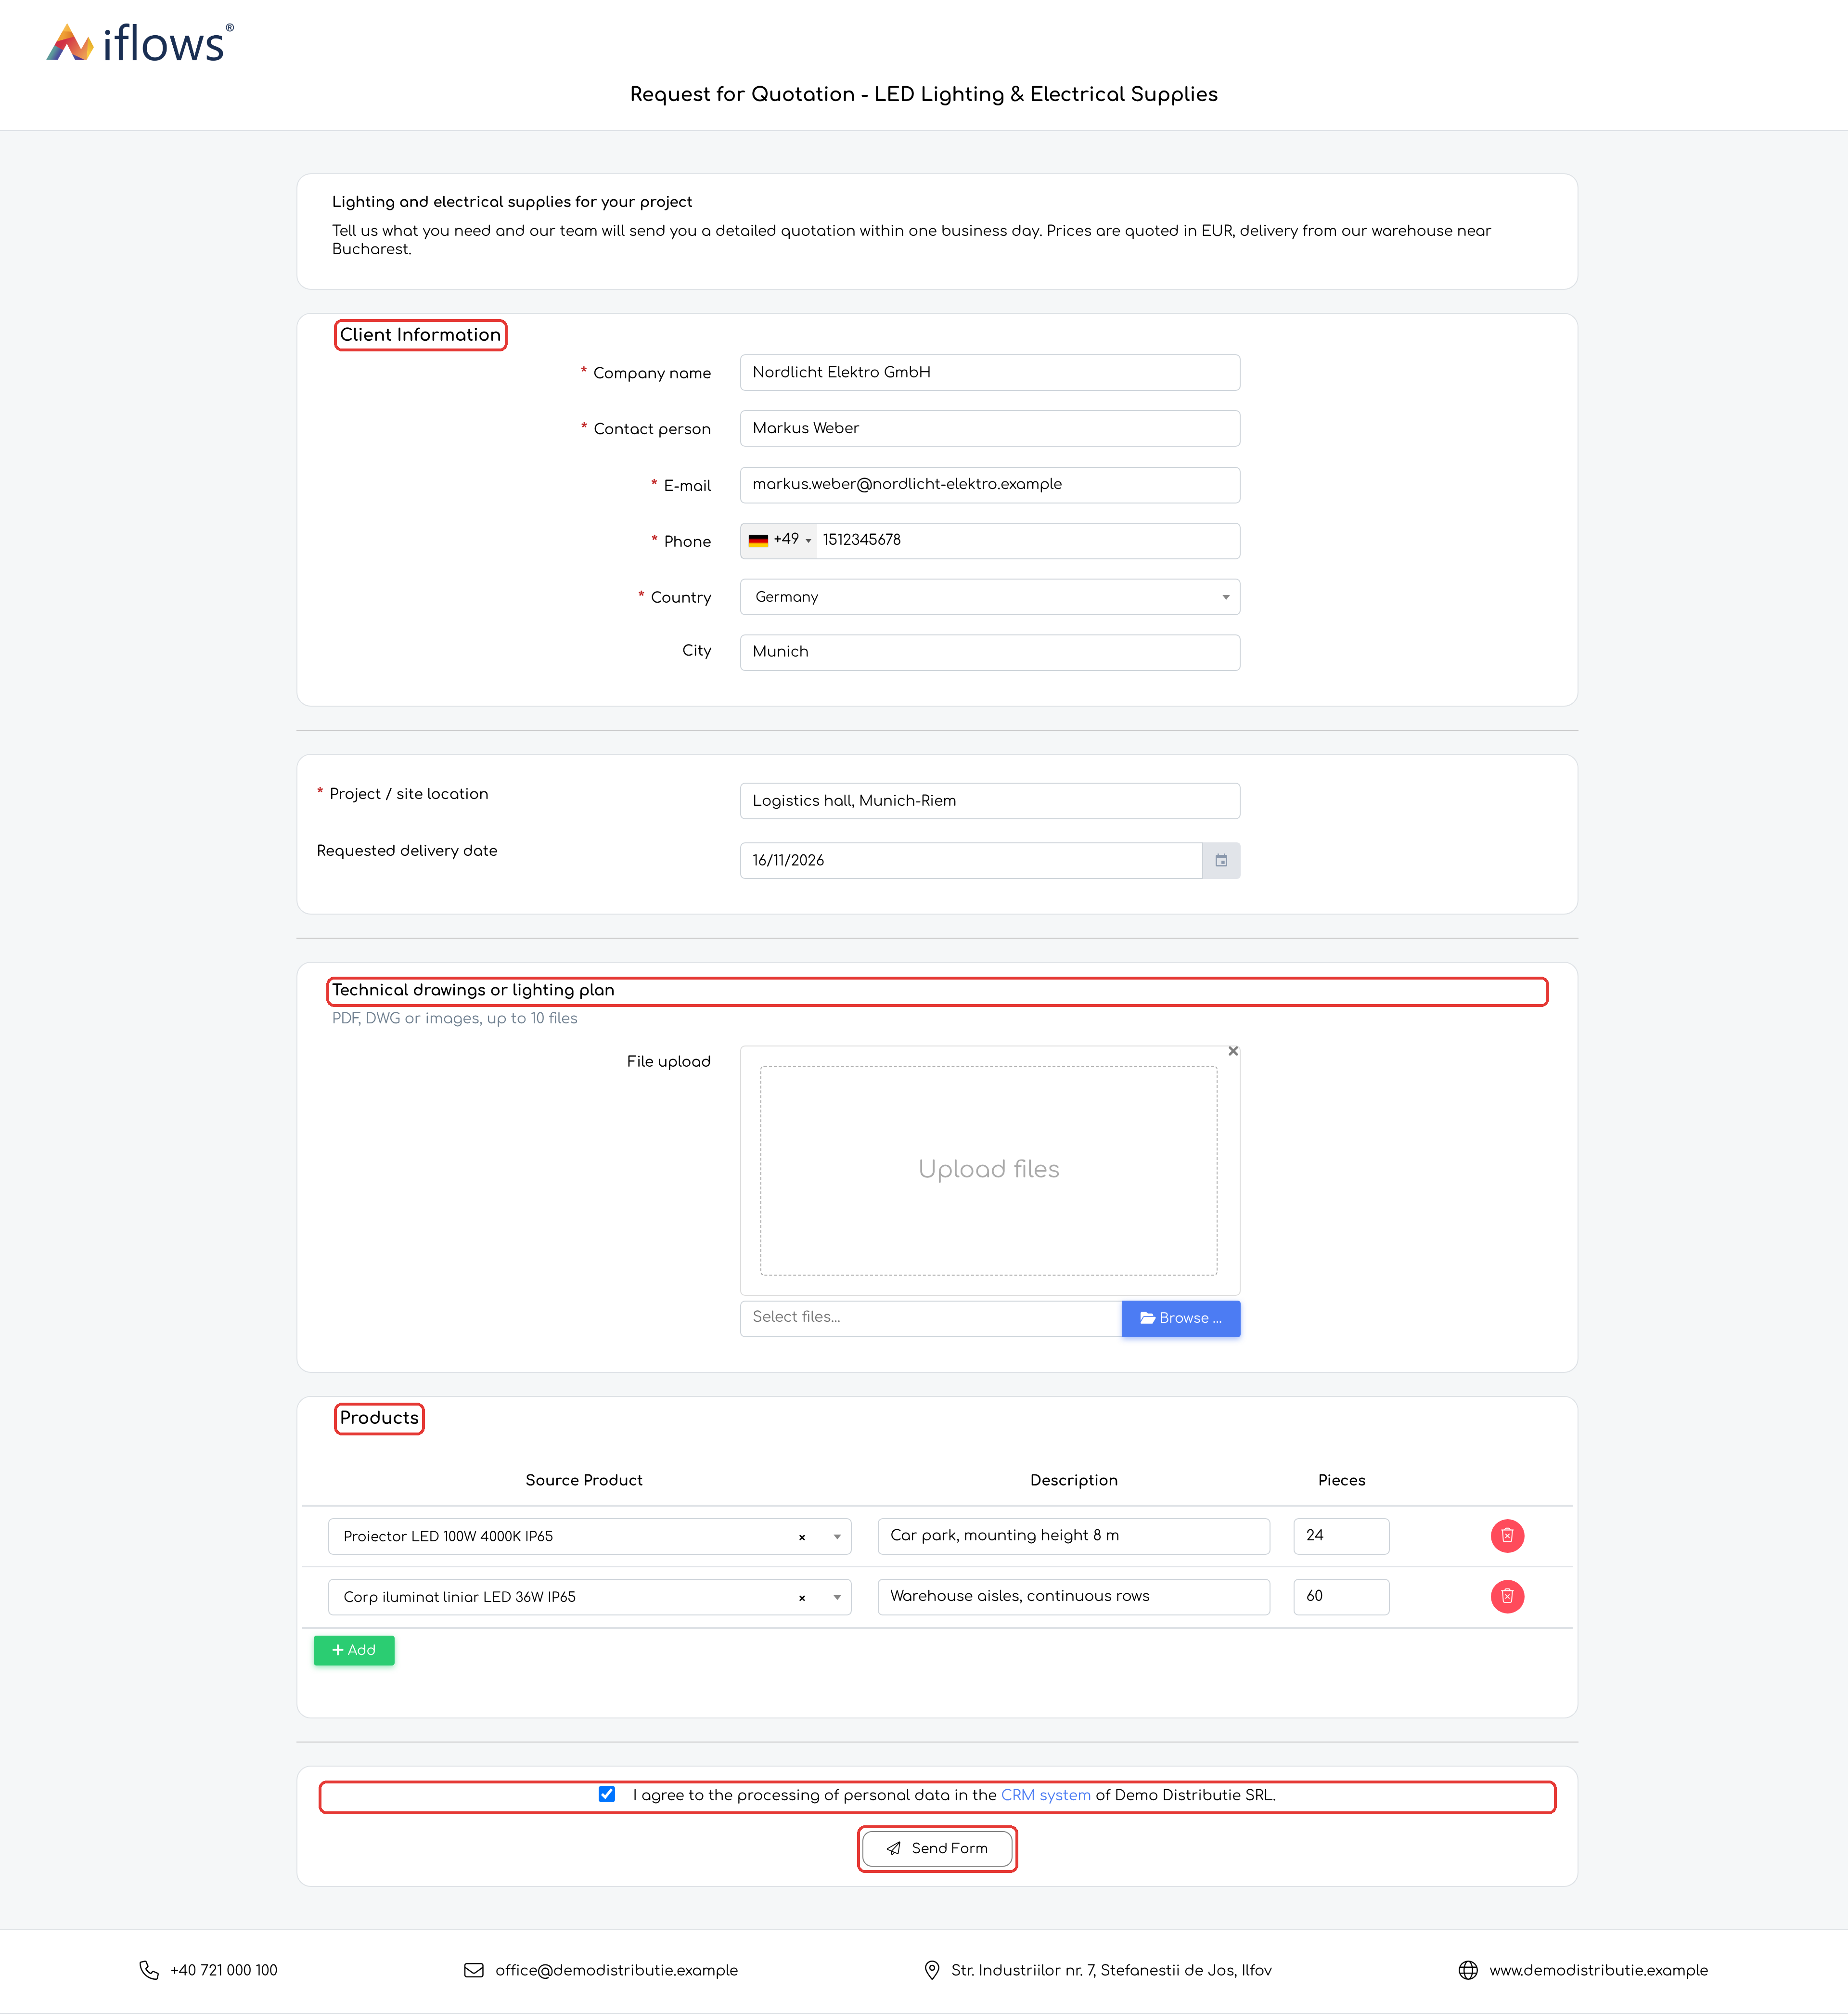Click the Select files... text box
Viewport: 1848px width, 2014px height.
(x=931, y=1318)
